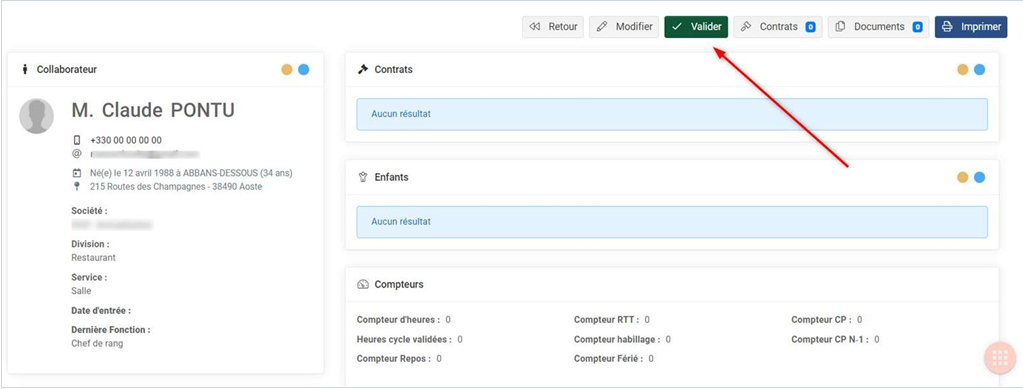Viewport: 1023px width, 389px height.
Task: Open the Modifier edit button
Action: coord(624,27)
